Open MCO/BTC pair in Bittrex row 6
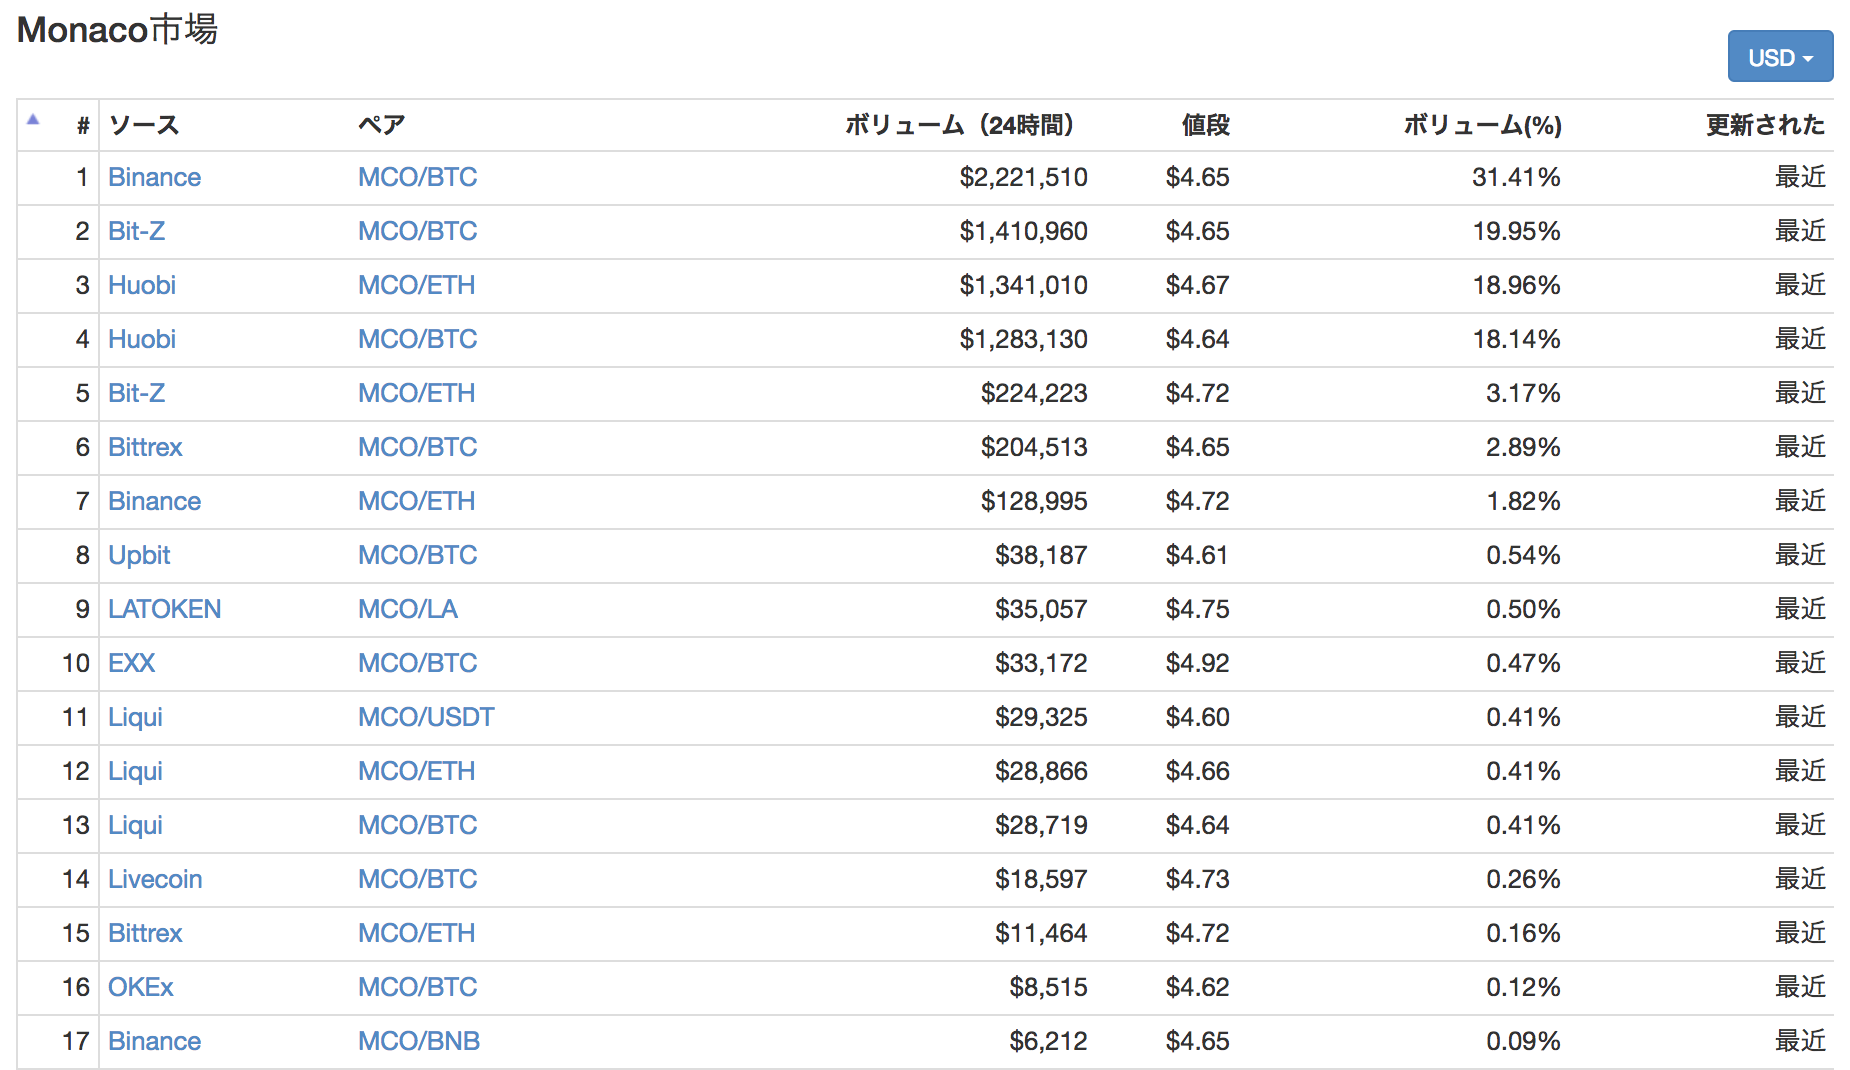The image size is (1850, 1070). (417, 447)
